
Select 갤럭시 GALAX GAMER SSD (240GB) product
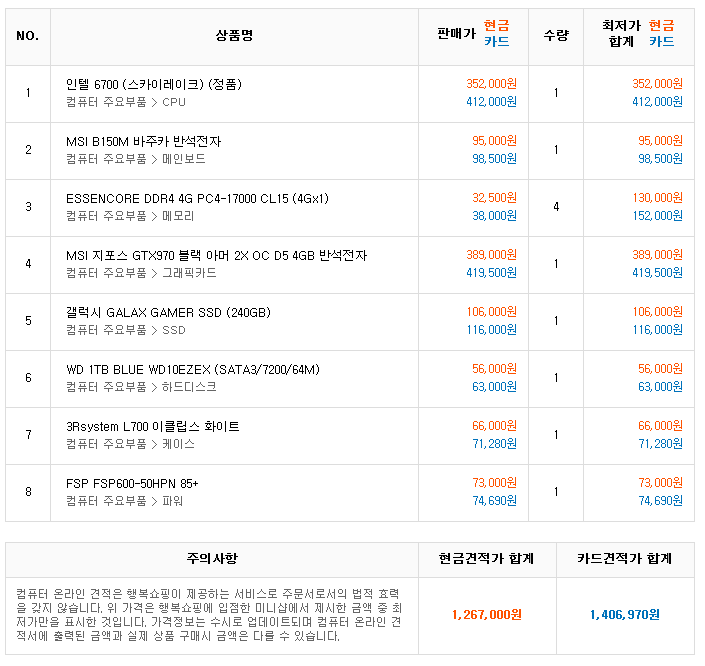168,313
